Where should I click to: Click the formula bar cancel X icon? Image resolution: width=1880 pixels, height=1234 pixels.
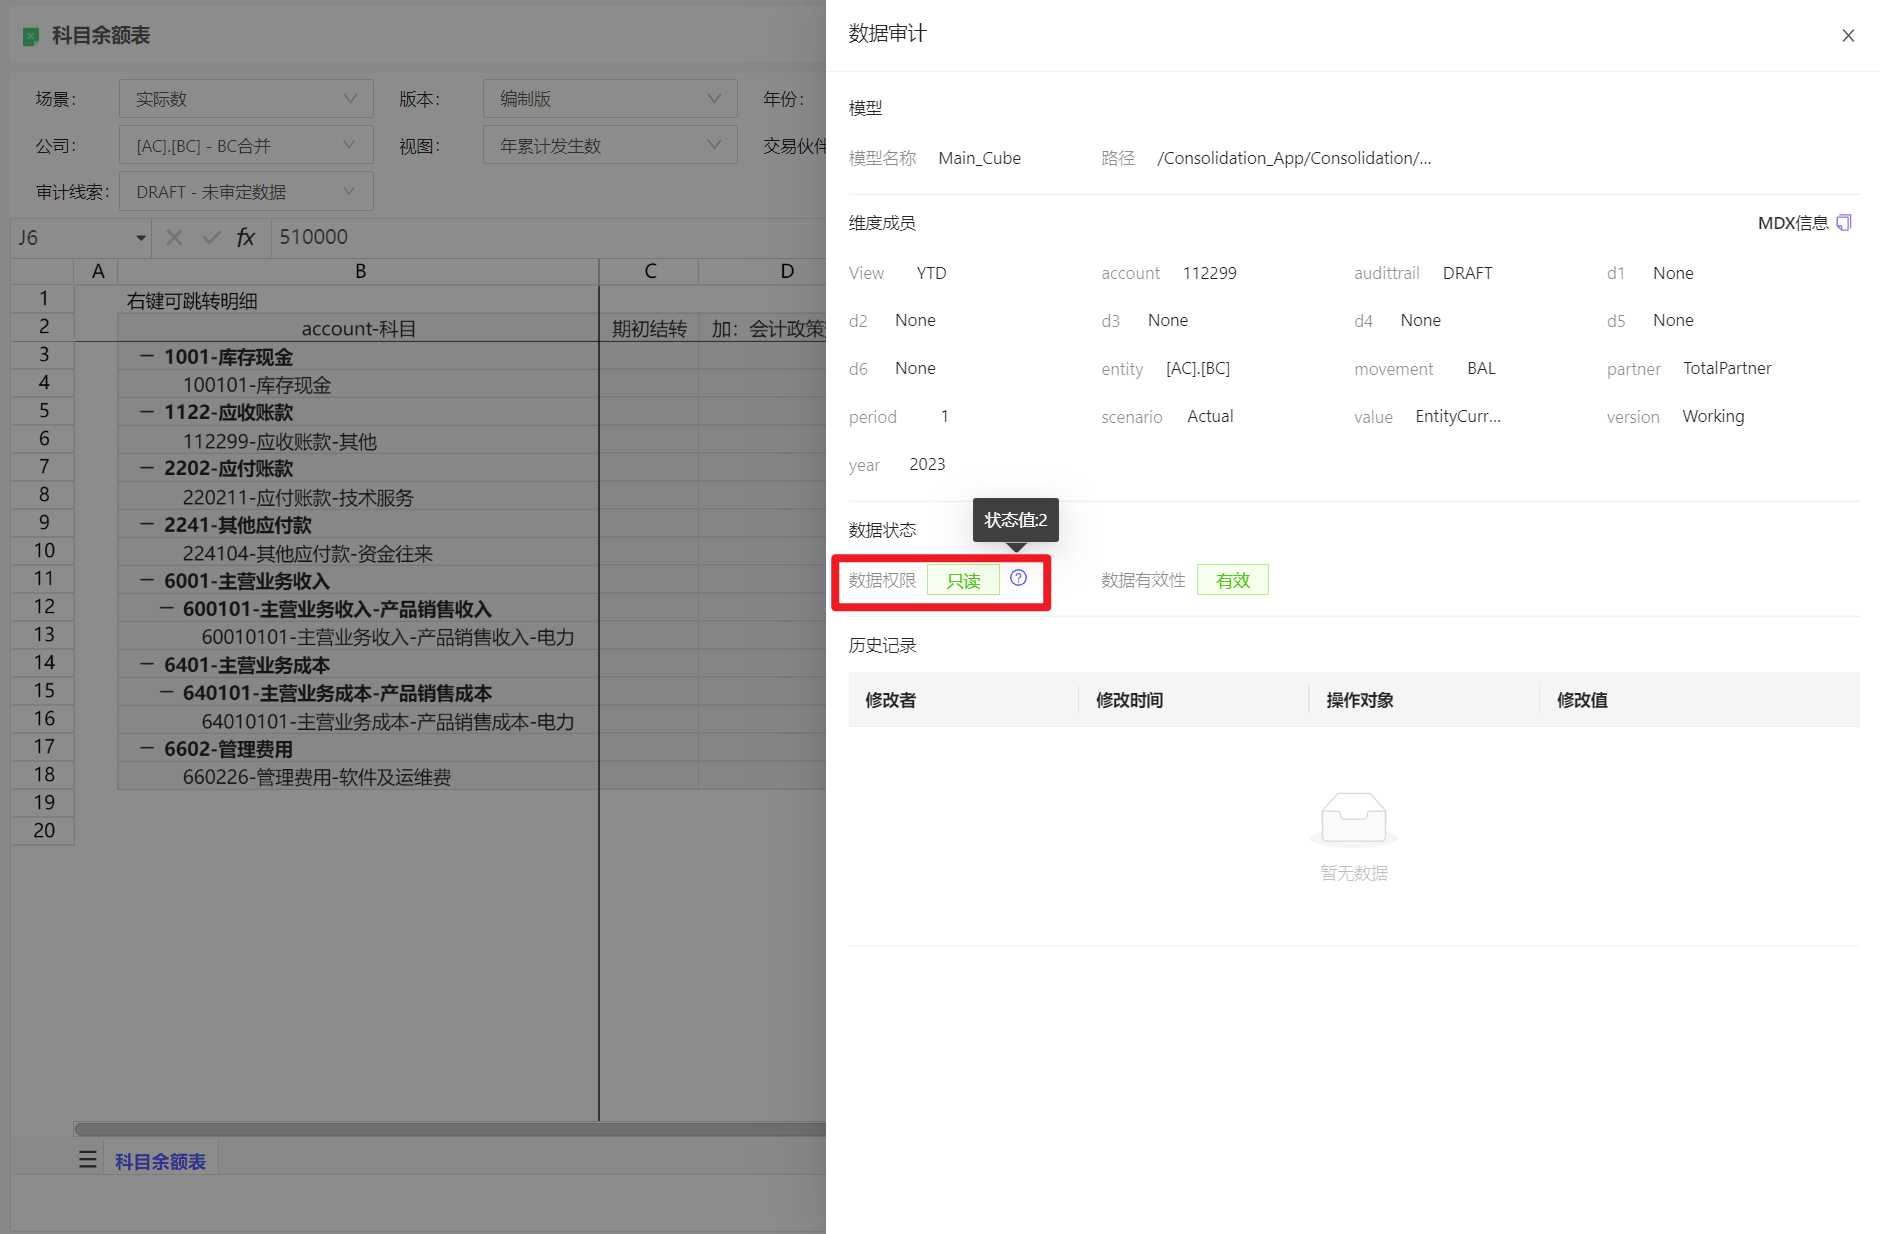tap(174, 237)
